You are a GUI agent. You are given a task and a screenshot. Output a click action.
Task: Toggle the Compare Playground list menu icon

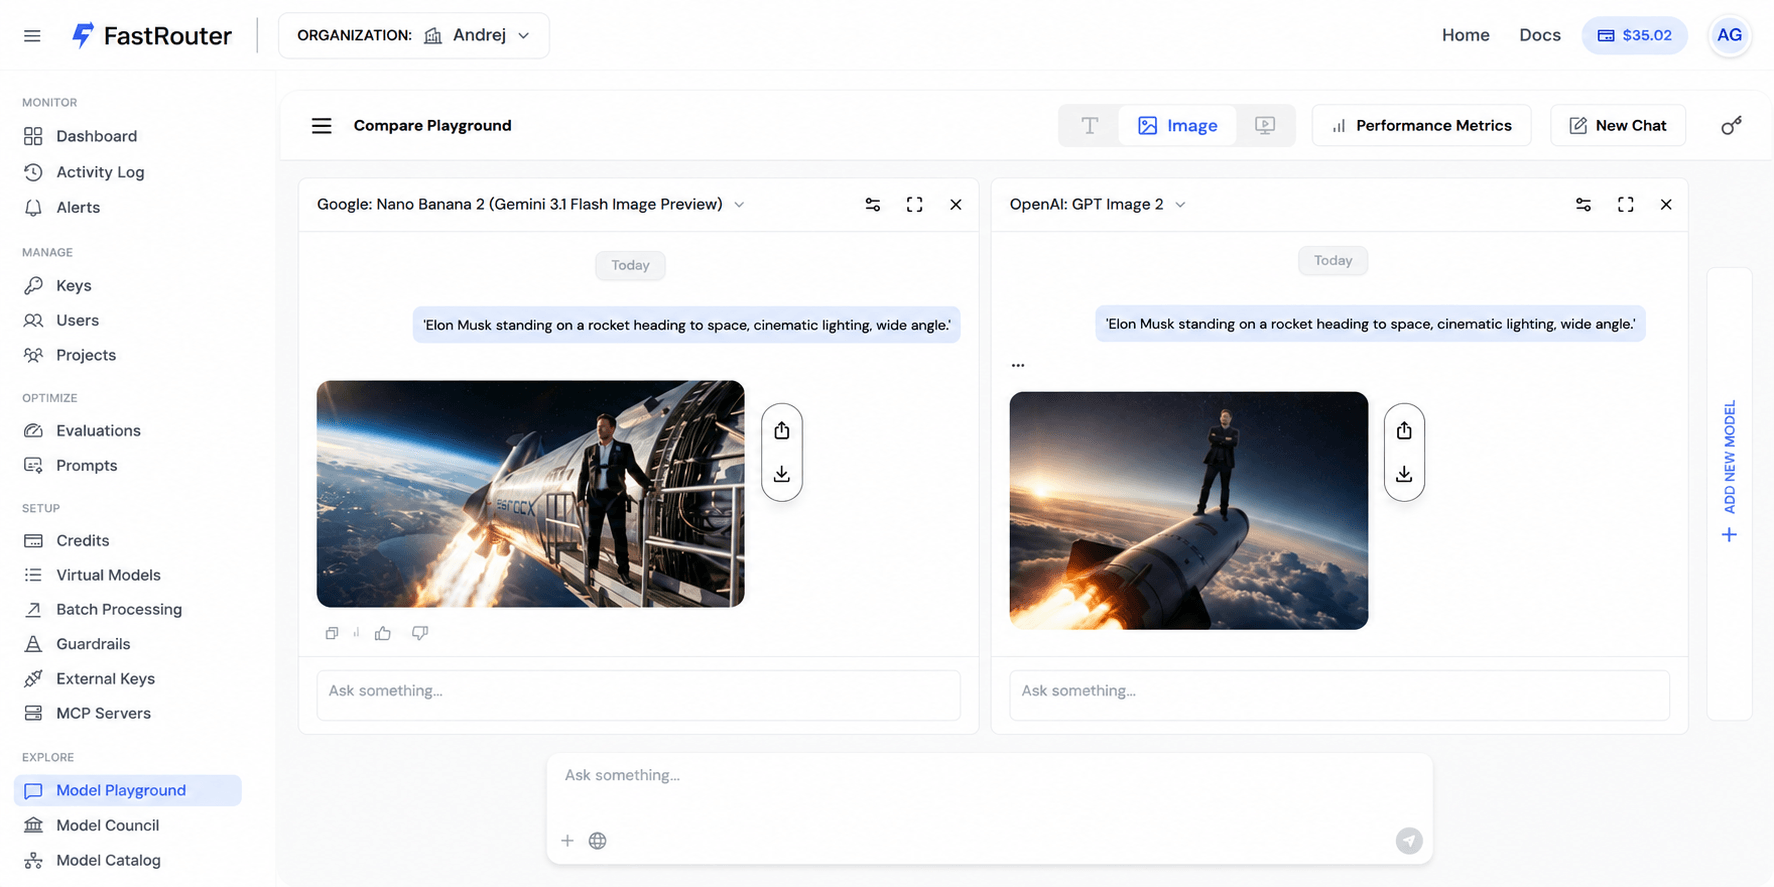[x=321, y=125]
